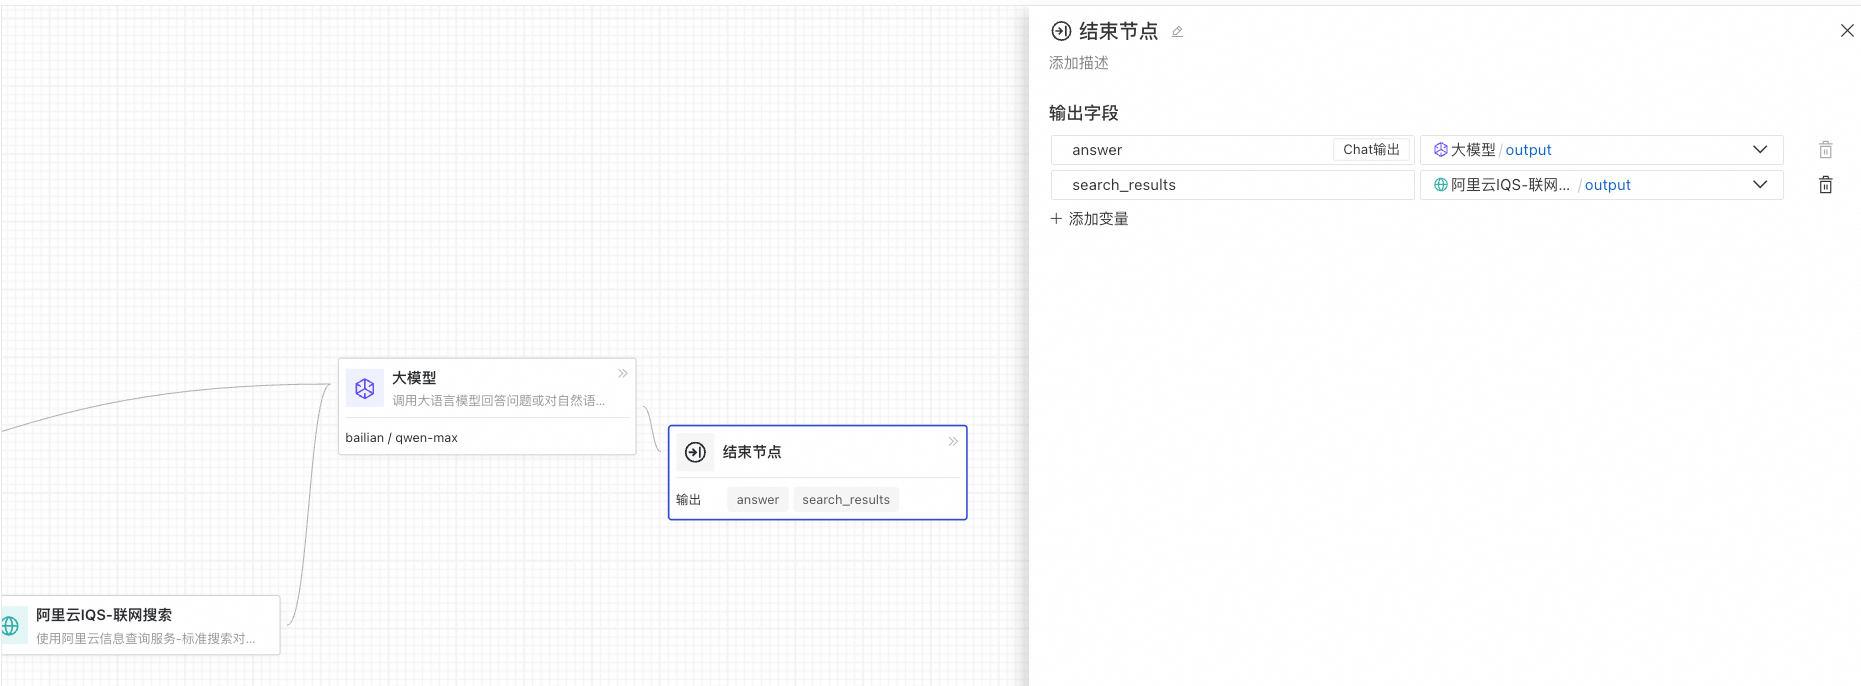Click the plus icon before 添加变量

click(x=1056, y=218)
